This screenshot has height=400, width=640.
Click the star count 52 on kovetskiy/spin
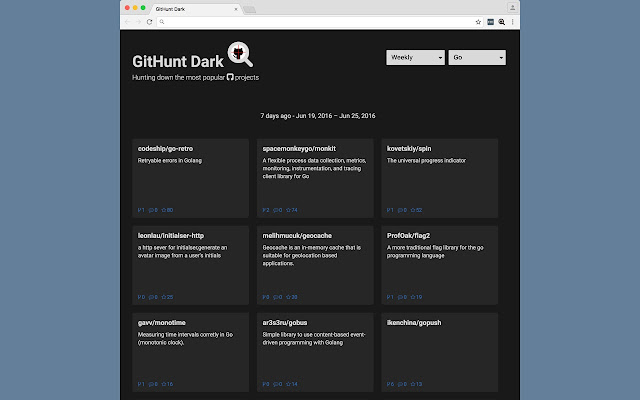[416, 210]
